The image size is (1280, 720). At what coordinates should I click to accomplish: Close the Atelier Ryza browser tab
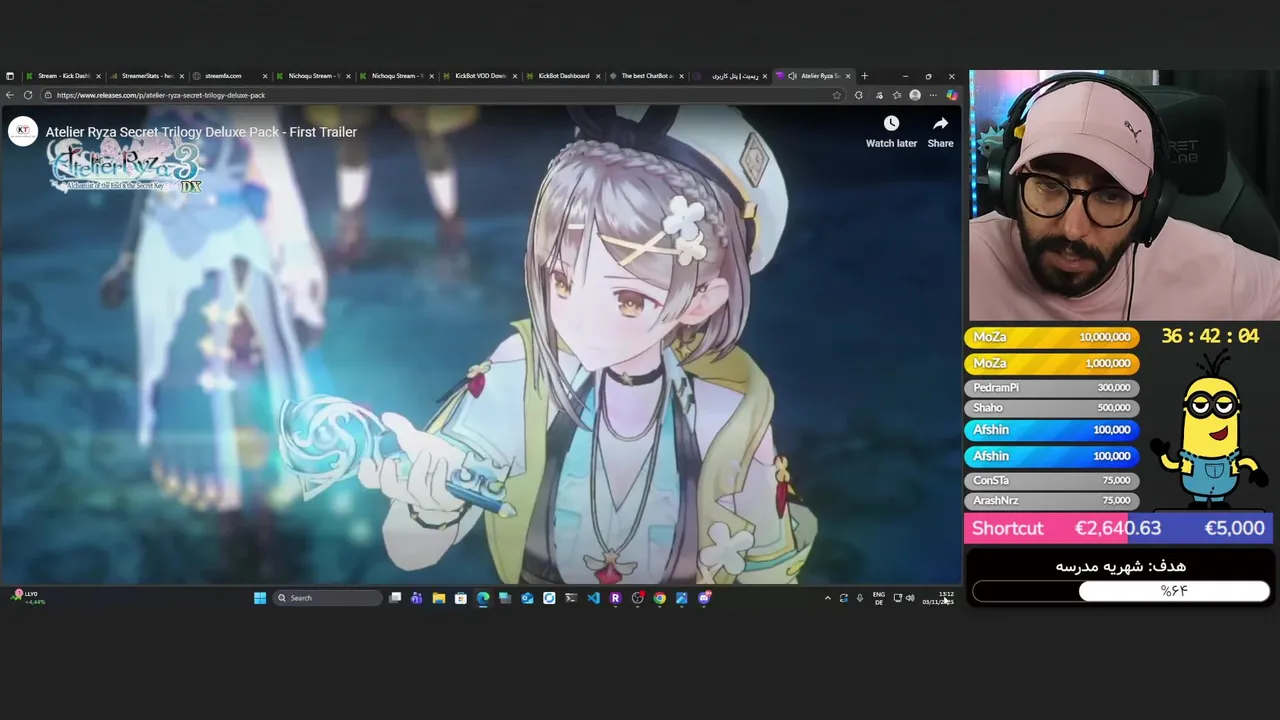click(848, 76)
